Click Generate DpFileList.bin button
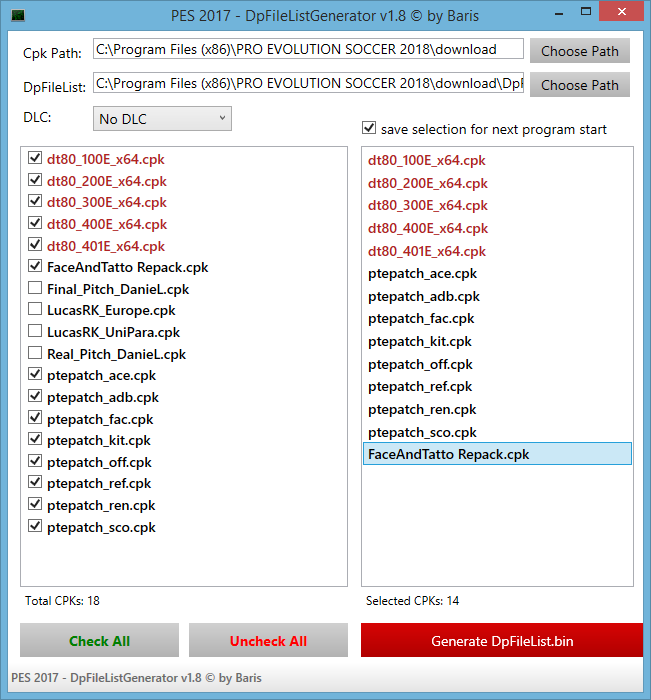This screenshot has height=700, width=651. (x=502, y=641)
